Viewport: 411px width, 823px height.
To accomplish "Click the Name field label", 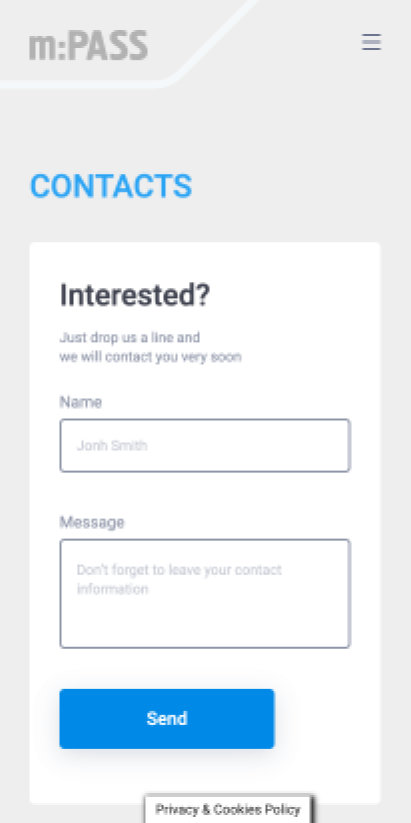I will tap(80, 403).
